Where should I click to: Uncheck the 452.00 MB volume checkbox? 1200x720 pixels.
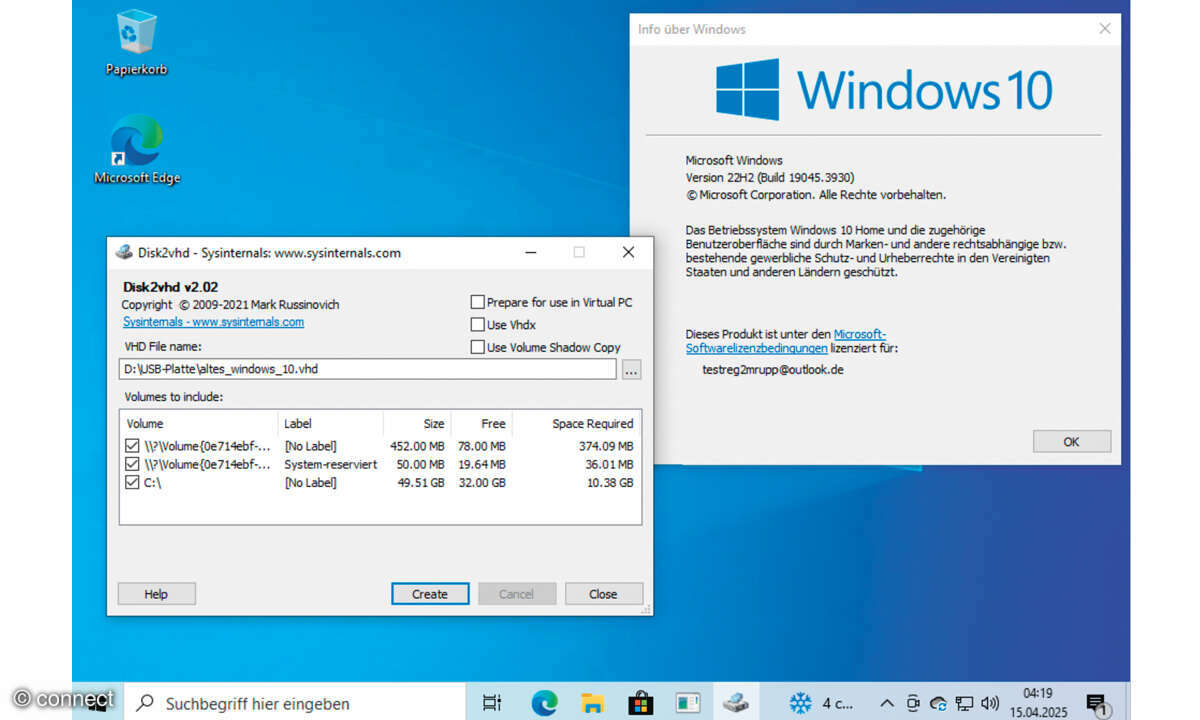tap(133, 446)
